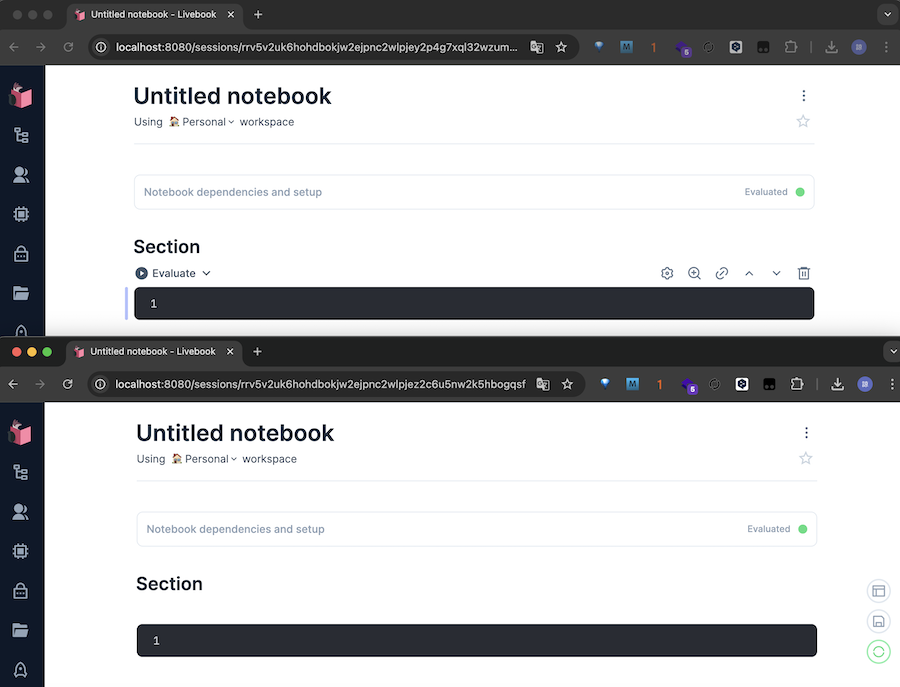Click Evaluate button in top window

tap(166, 273)
